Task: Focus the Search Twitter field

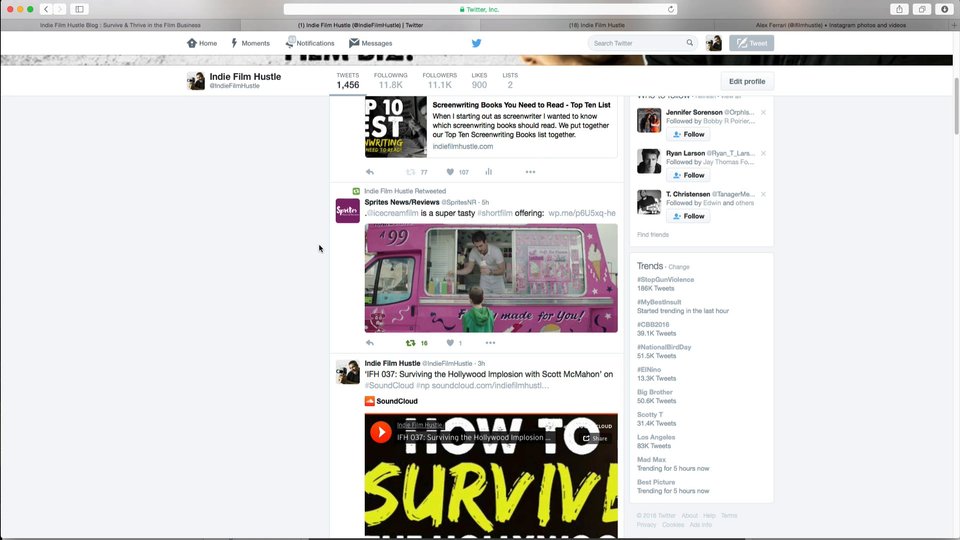Action: [642, 43]
